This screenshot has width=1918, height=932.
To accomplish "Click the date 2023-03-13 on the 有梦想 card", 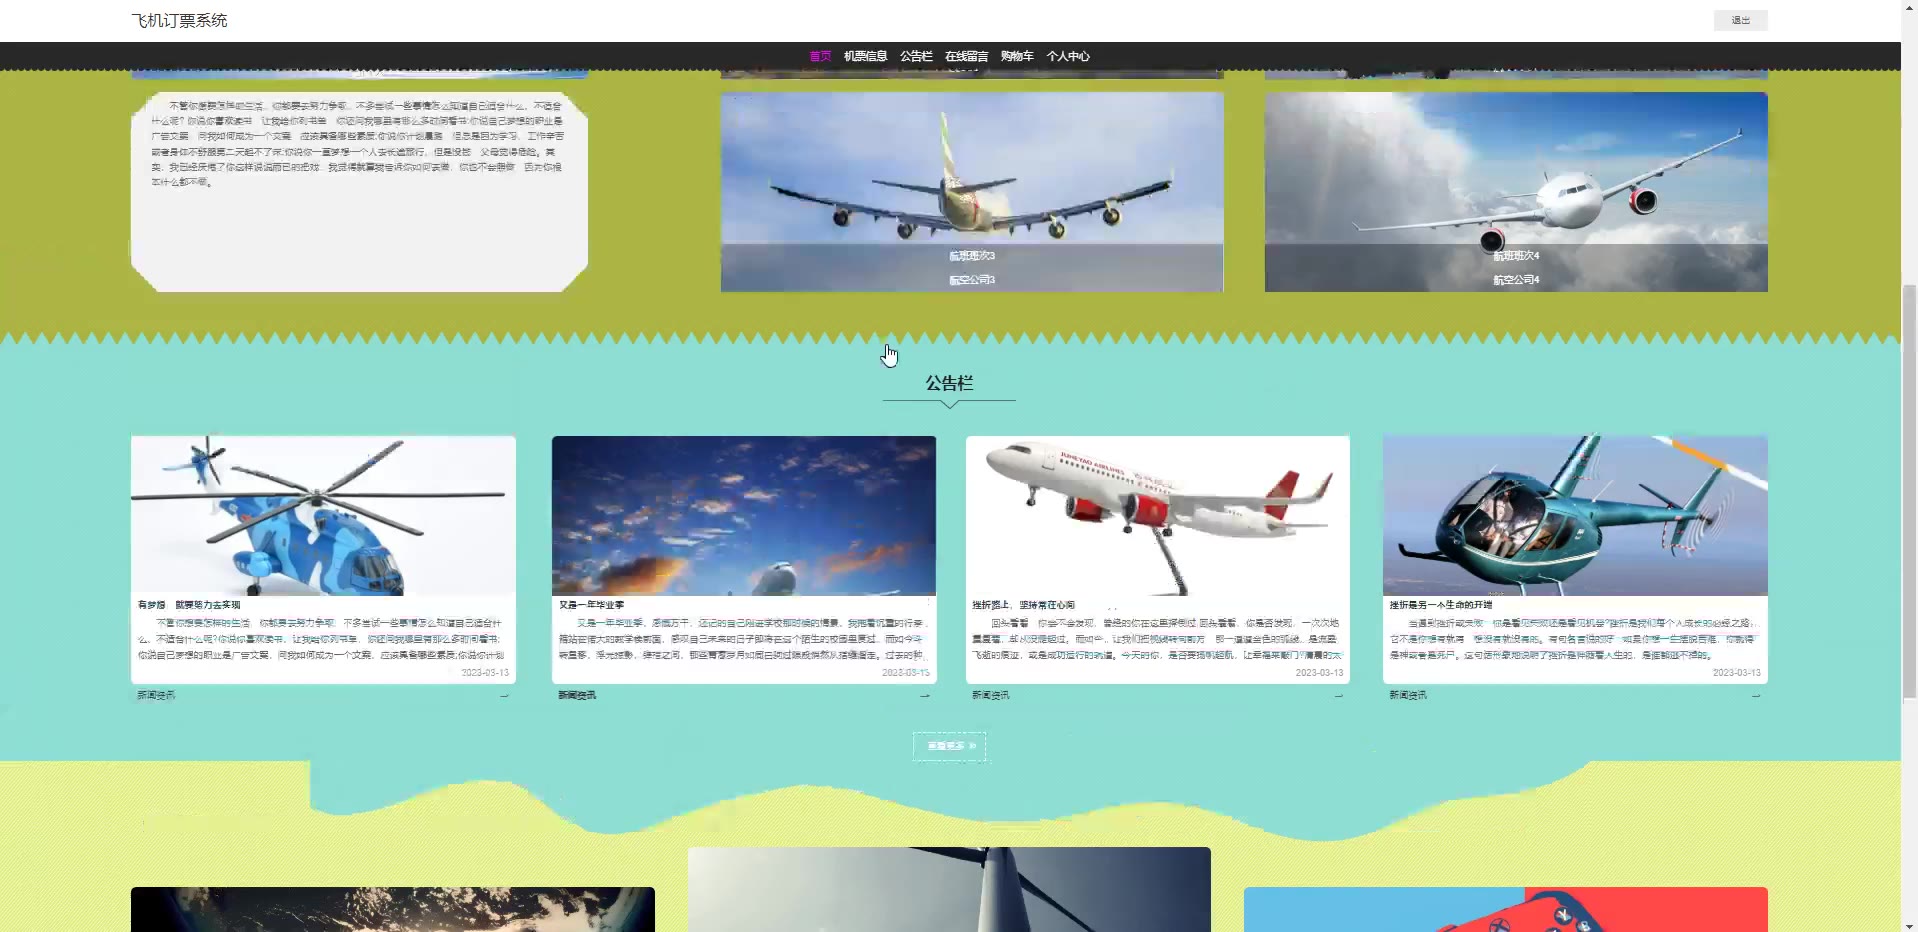I will [x=485, y=673].
